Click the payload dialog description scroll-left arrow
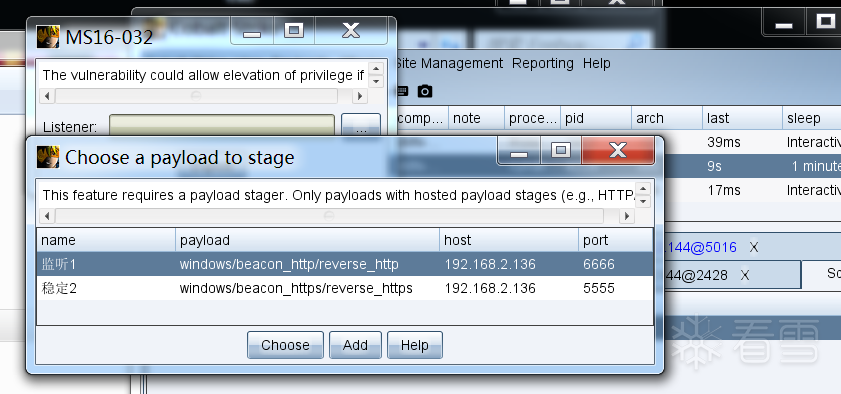This screenshot has height=394, width=841. pos(47,216)
